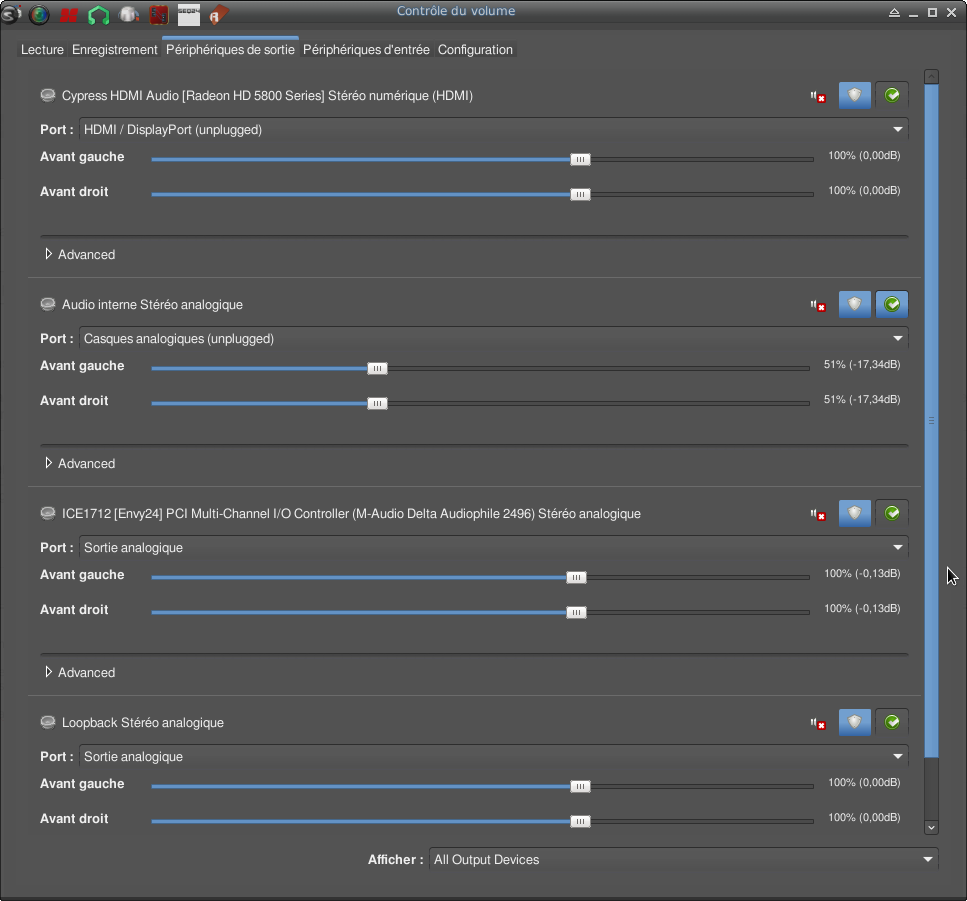Expand Advanced under Cypress HDMI Audio
This screenshot has height=901, width=967.
(80, 255)
